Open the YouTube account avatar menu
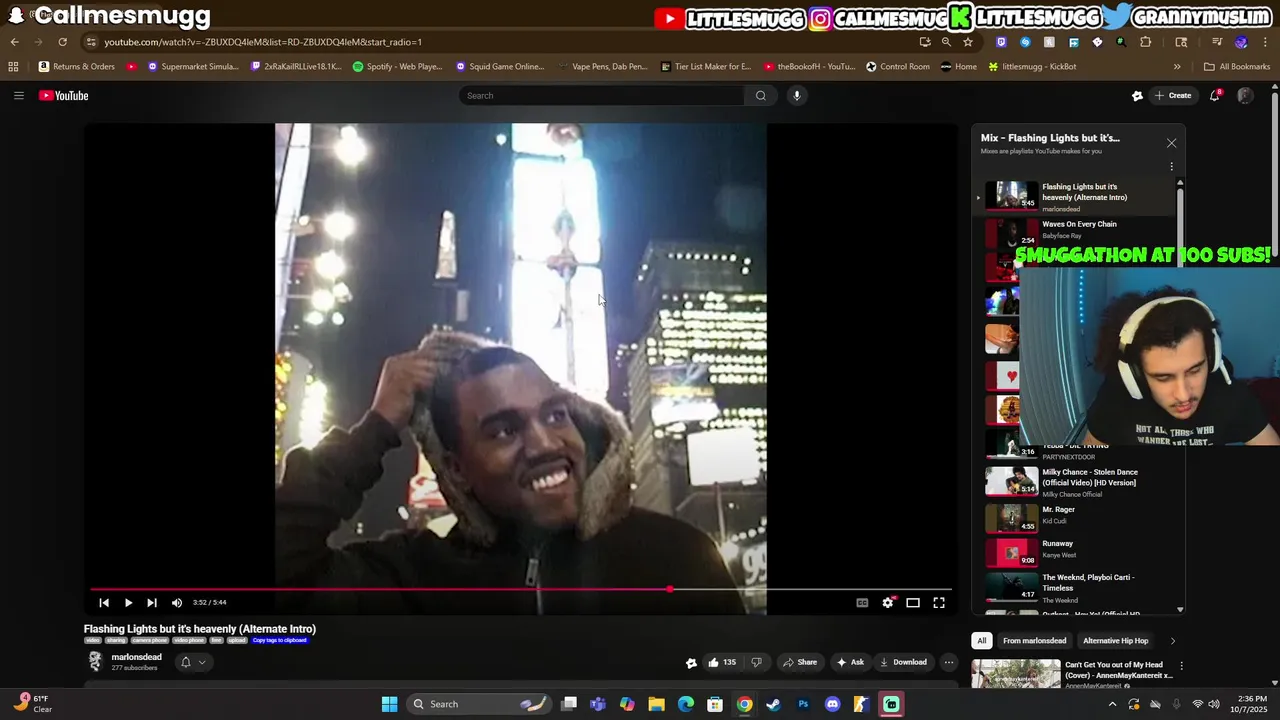This screenshot has width=1280, height=720. click(x=1245, y=96)
